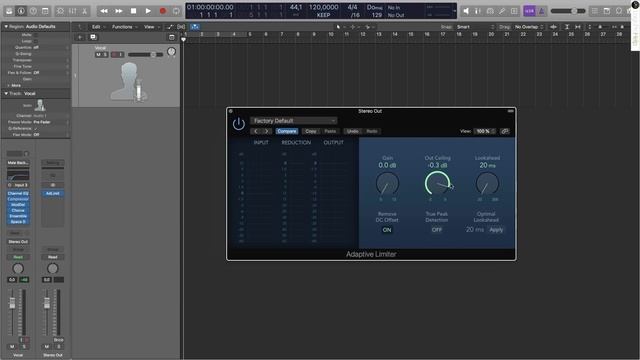The width and height of the screenshot is (640, 360).
Task: Open List Editors
Action: 595,11
